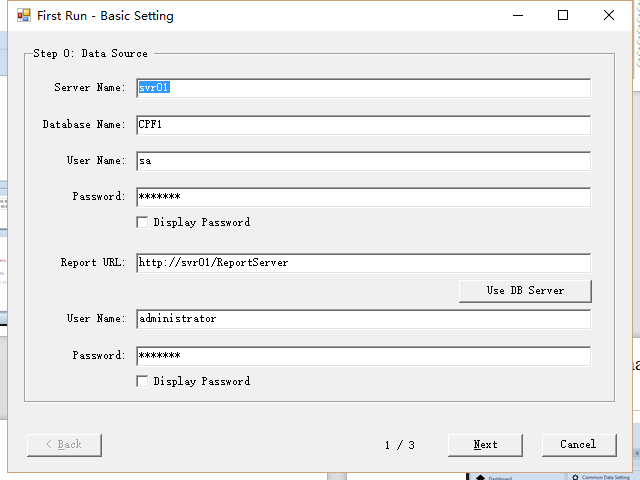This screenshot has width=640, height=480.
Task: Cancel the basic setting wizard
Action: 579,445
